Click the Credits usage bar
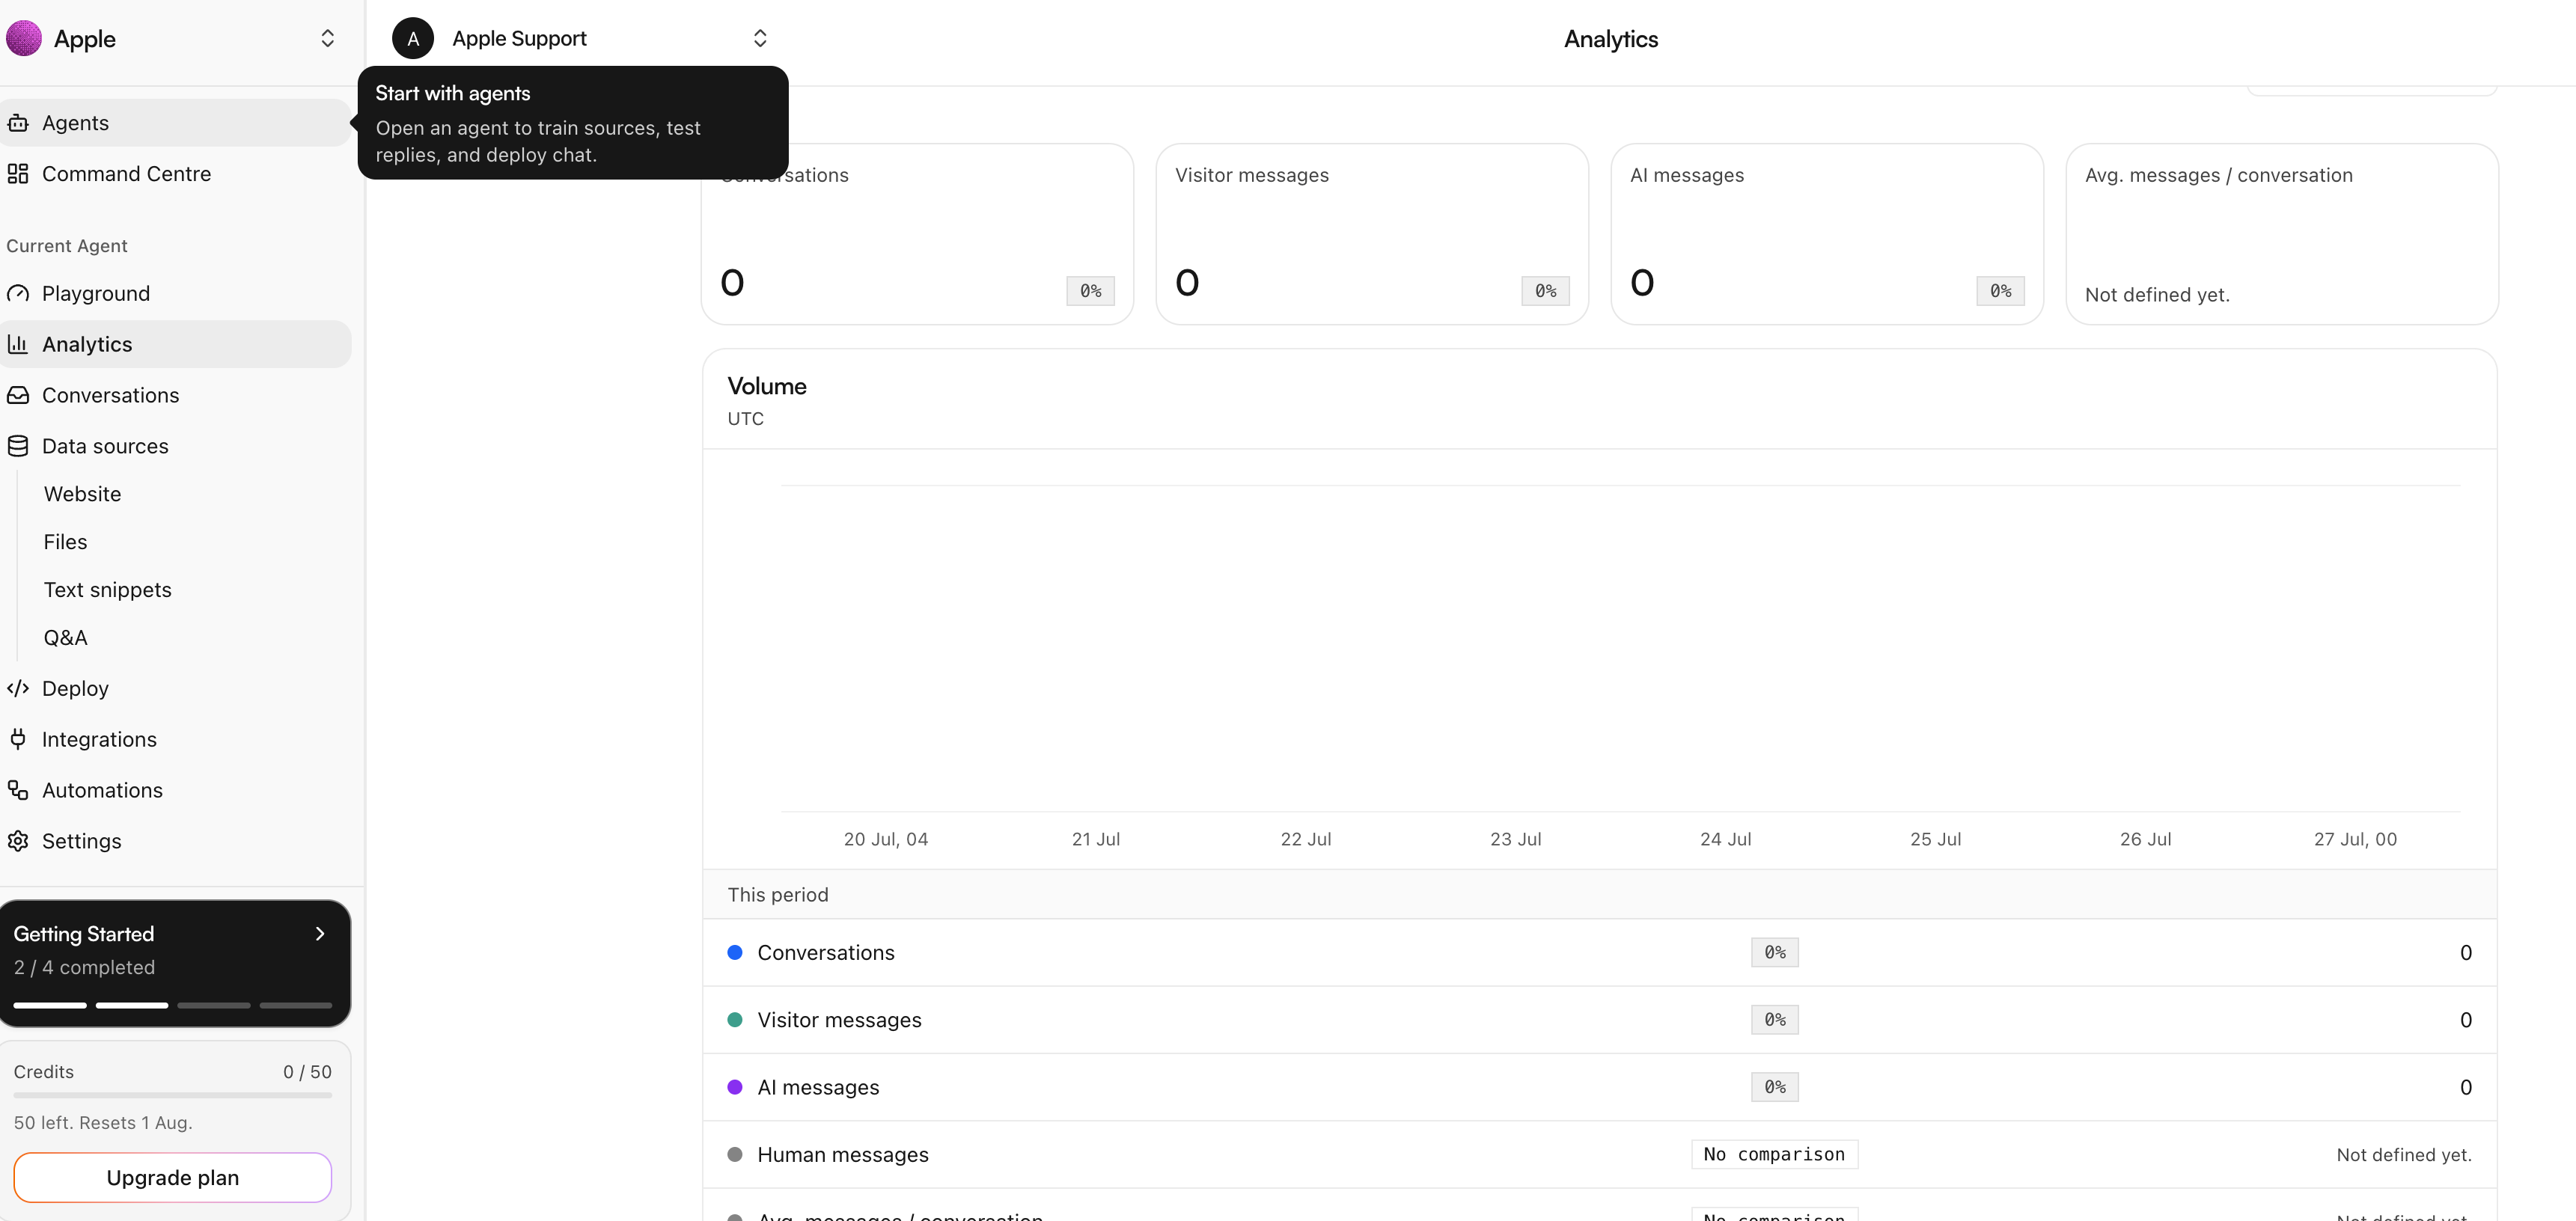This screenshot has width=2576, height=1221. (173, 1095)
